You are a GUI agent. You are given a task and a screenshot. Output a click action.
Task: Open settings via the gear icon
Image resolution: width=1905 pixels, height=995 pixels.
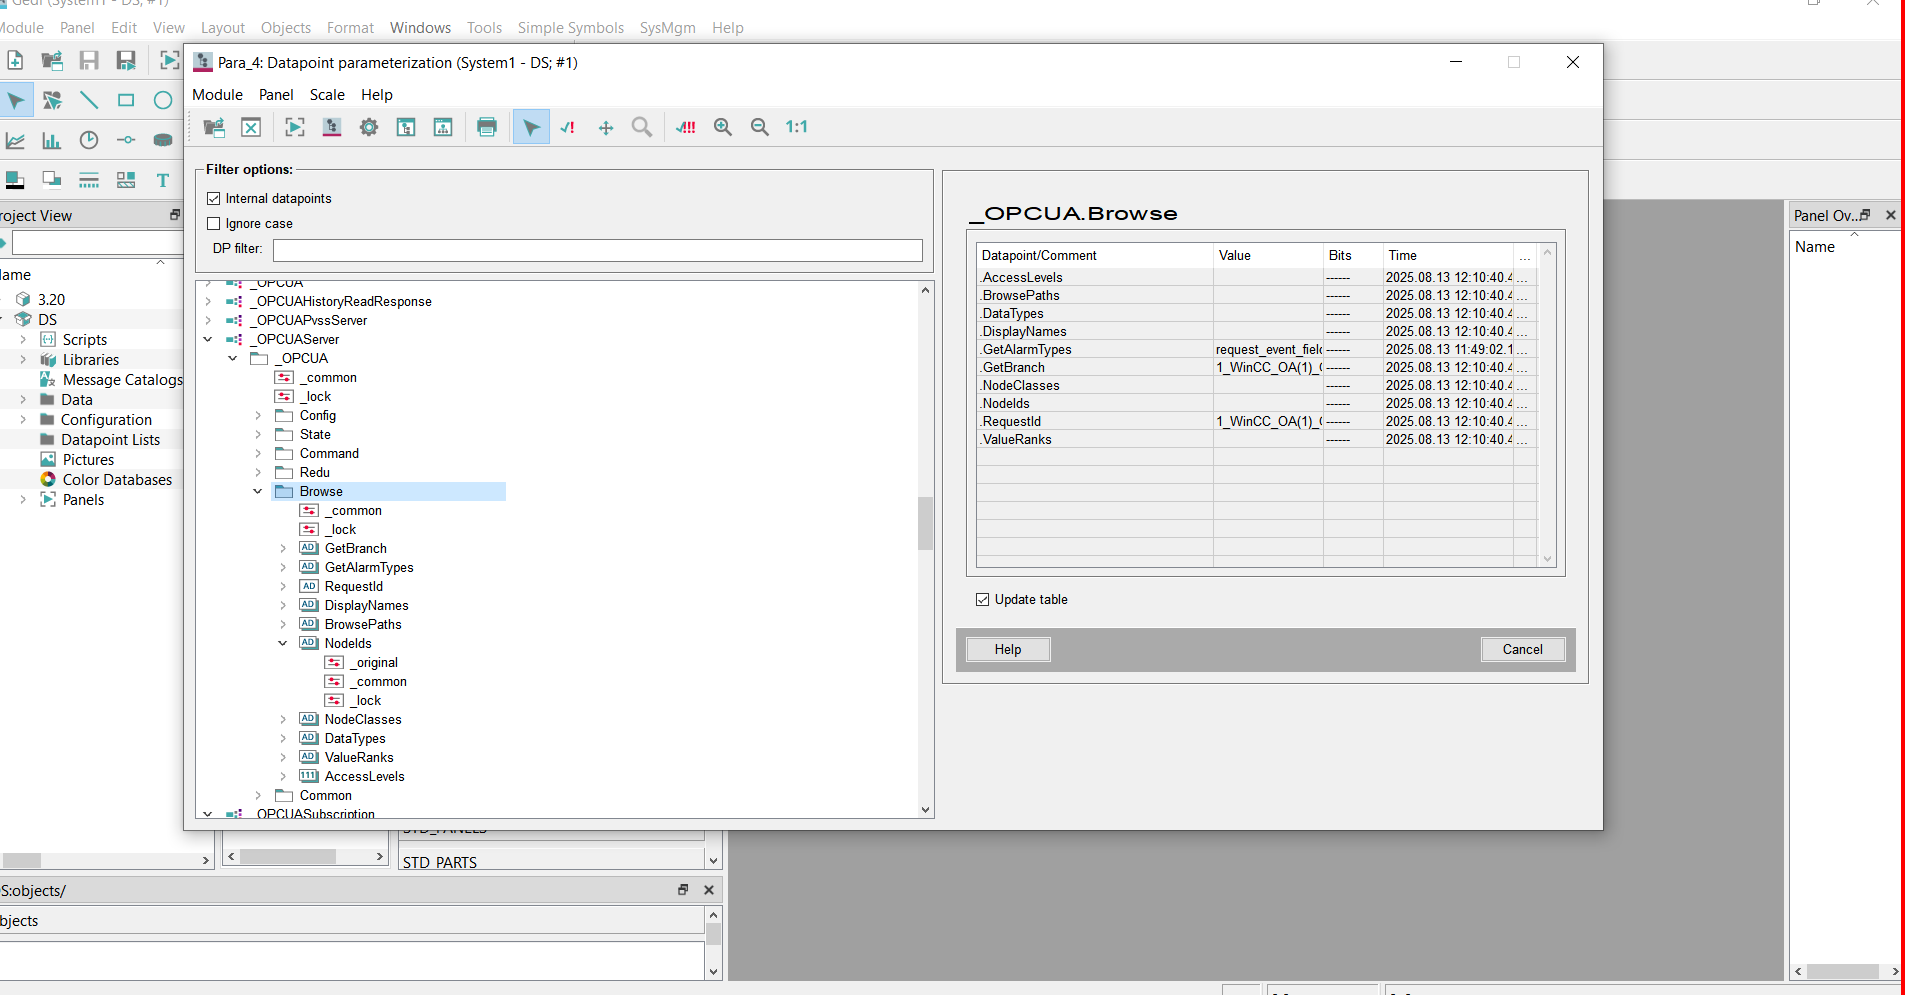coord(369,127)
